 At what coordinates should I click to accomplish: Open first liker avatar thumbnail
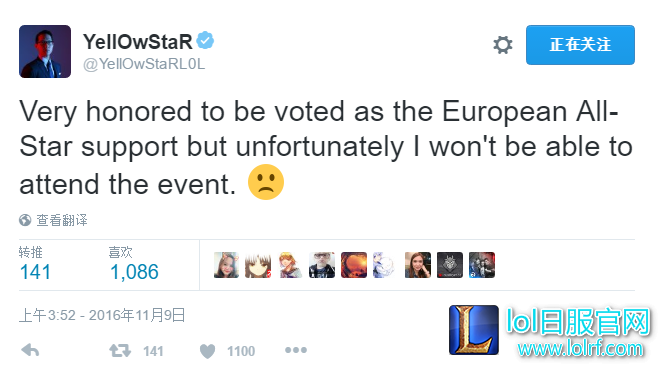coord(226,265)
